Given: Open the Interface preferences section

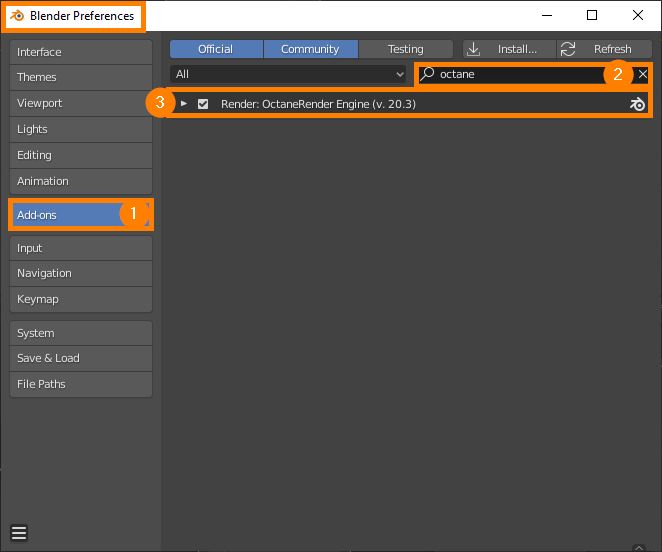Looking at the screenshot, I should [x=81, y=52].
